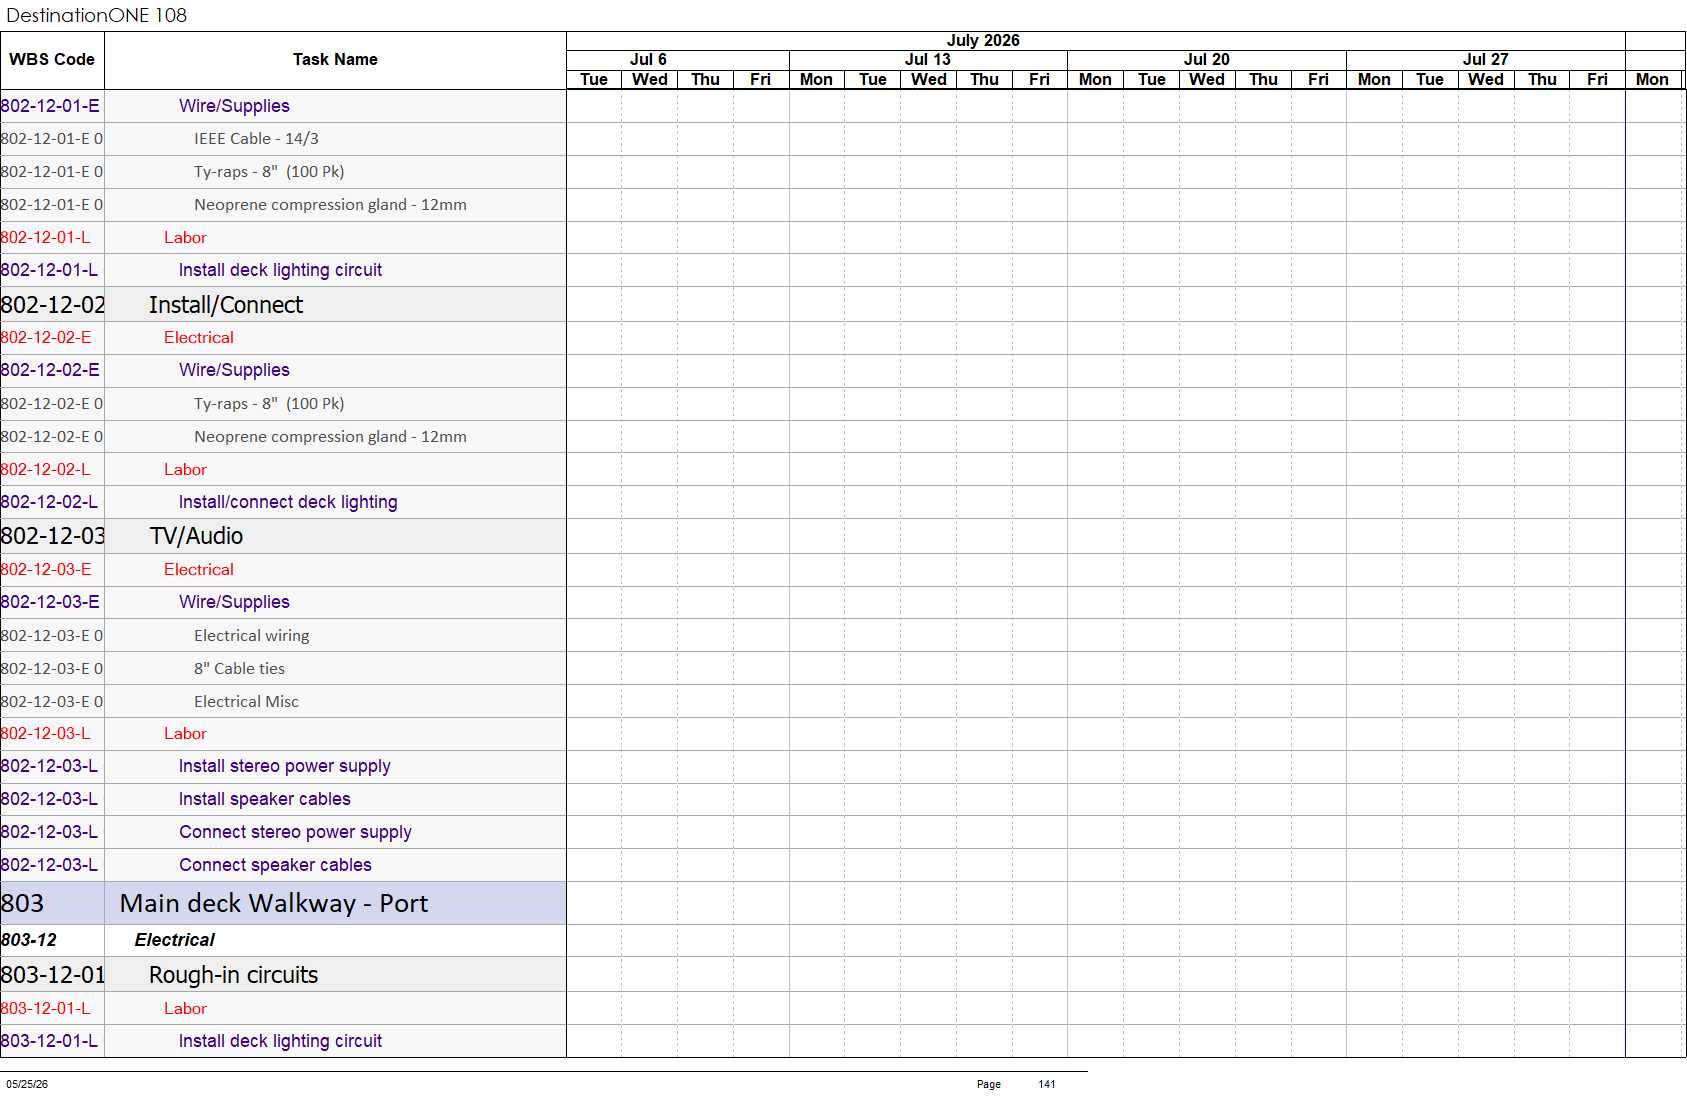The image size is (1687, 1097).
Task: Select Labor under 802-12-03-L
Action: pyautogui.click(x=185, y=734)
